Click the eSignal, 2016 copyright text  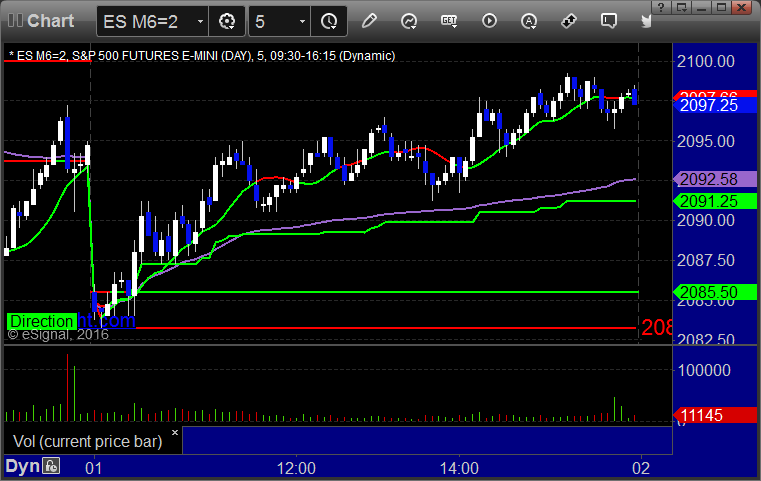click(x=58, y=334)
